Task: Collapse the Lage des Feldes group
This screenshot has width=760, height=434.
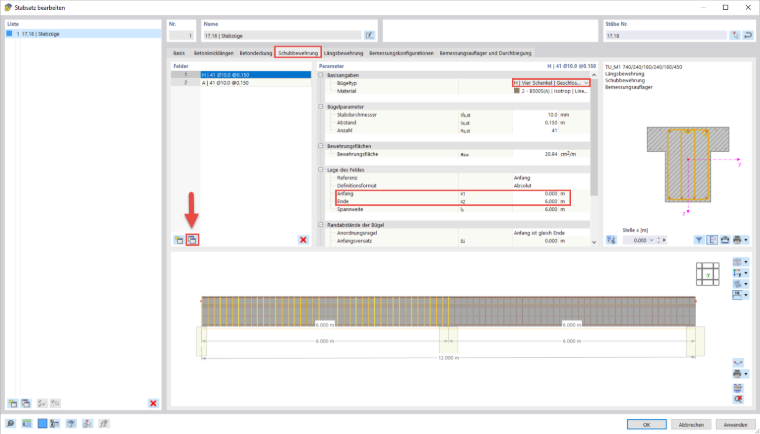Action: coord(321,170)
